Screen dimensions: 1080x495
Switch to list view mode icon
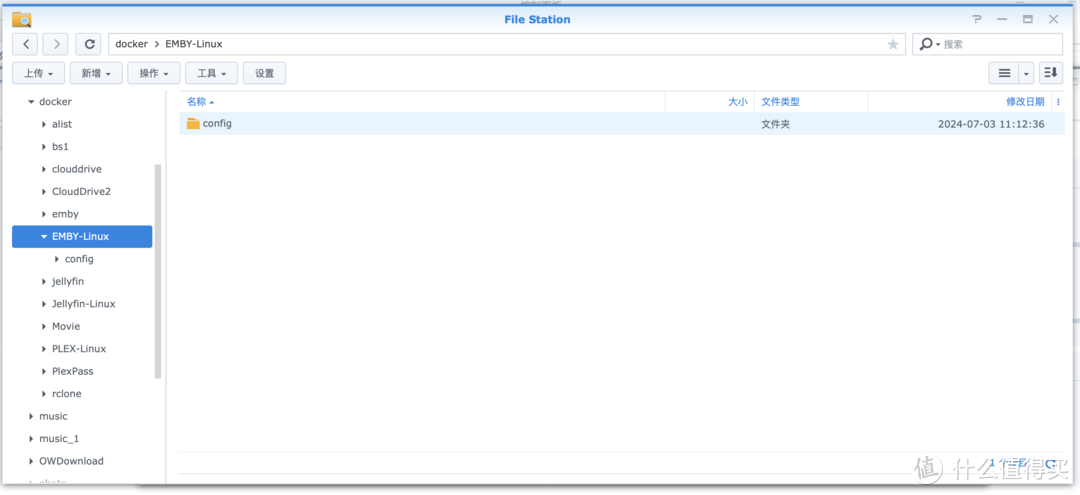[x=1004, y=73]
